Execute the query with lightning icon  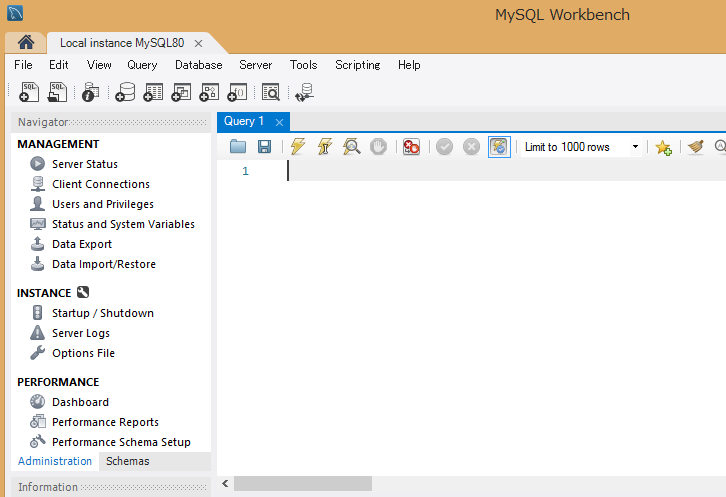(298, 146)
